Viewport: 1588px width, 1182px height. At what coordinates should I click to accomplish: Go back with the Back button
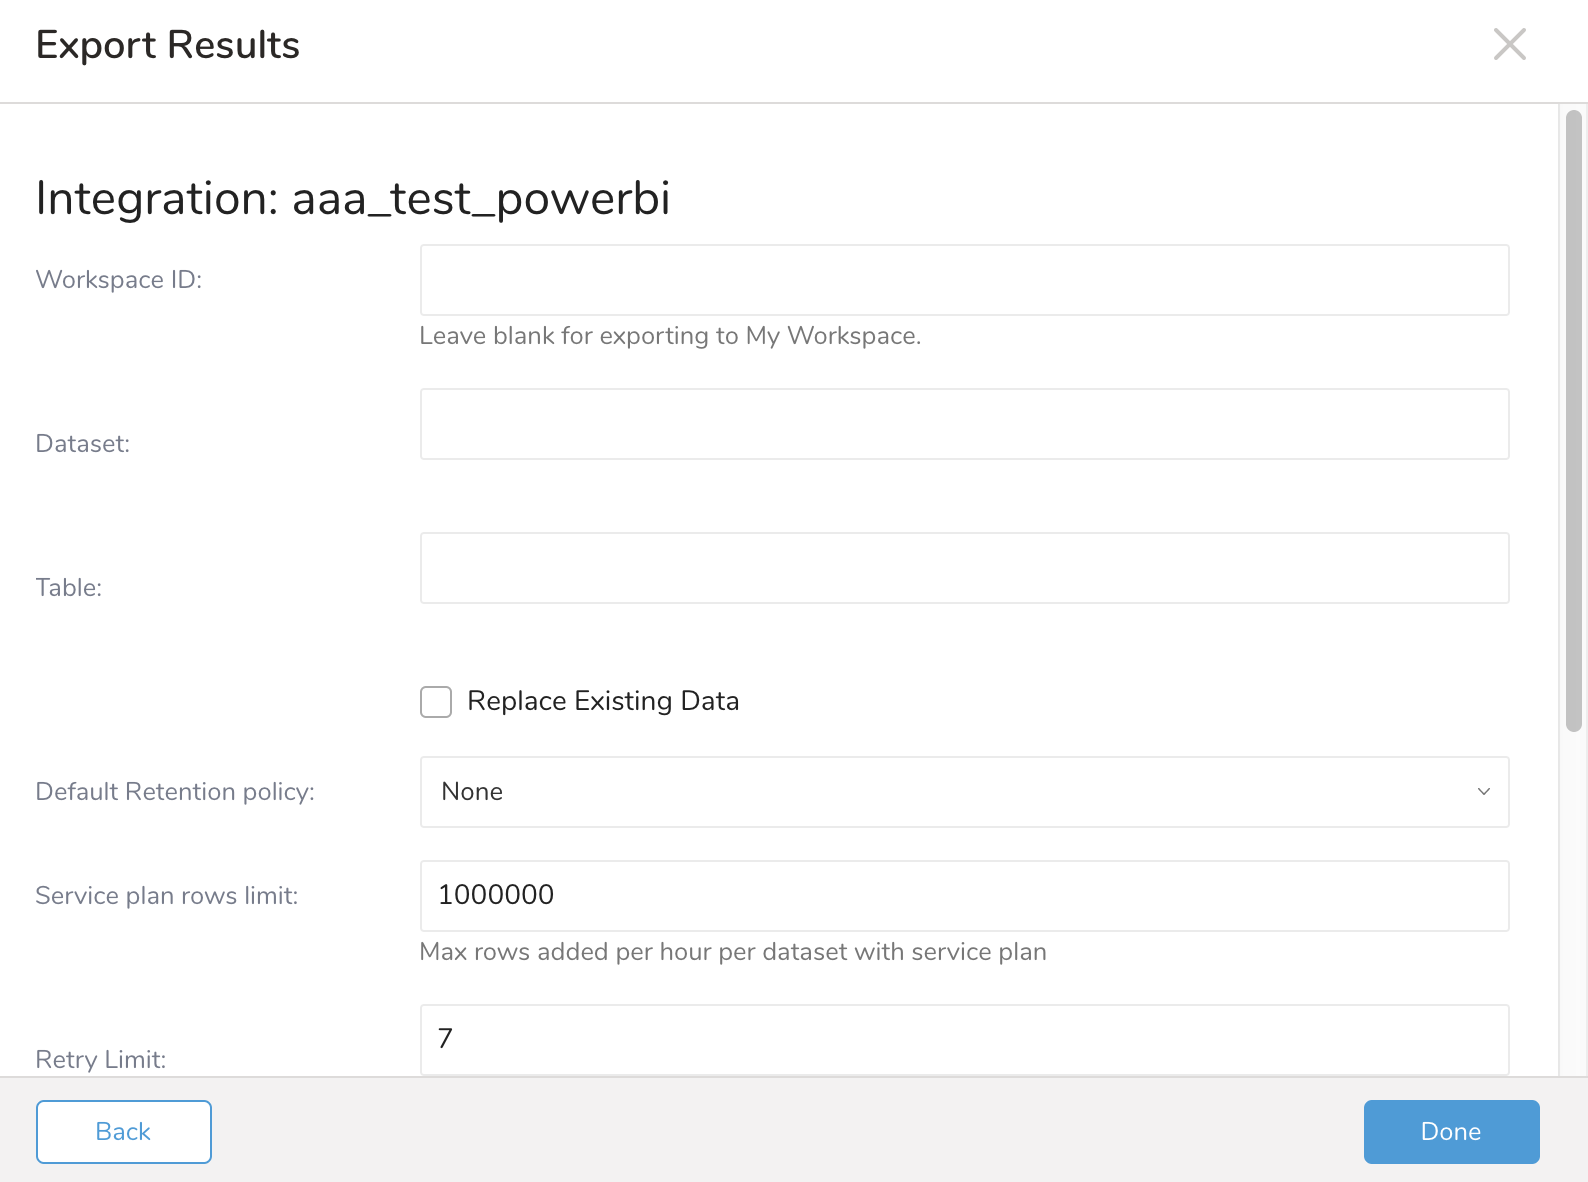pos(124,1132)
